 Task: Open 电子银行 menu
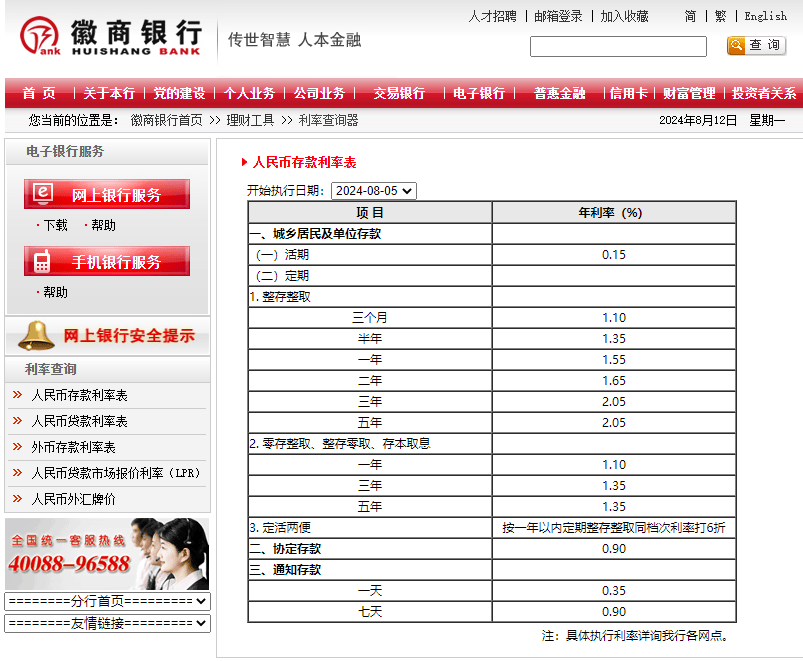coord(479,93)
